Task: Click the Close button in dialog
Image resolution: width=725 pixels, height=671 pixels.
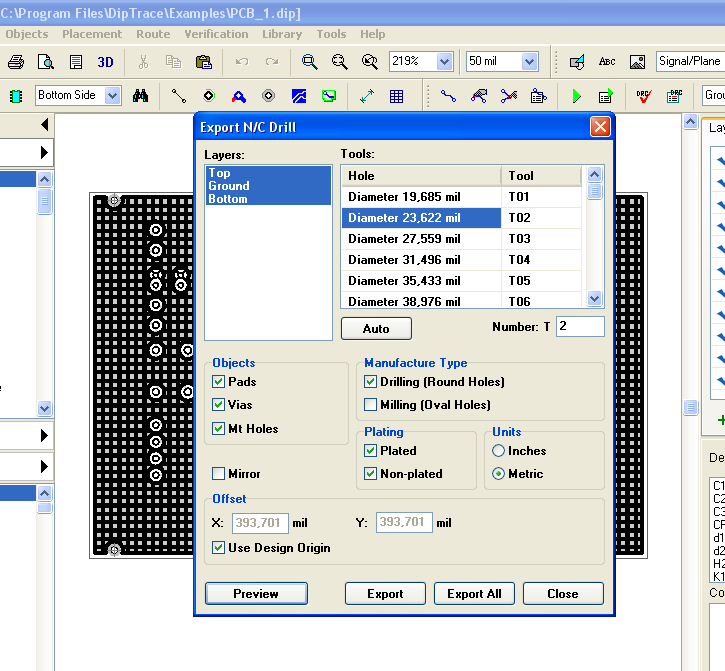Action: point(563,593)
